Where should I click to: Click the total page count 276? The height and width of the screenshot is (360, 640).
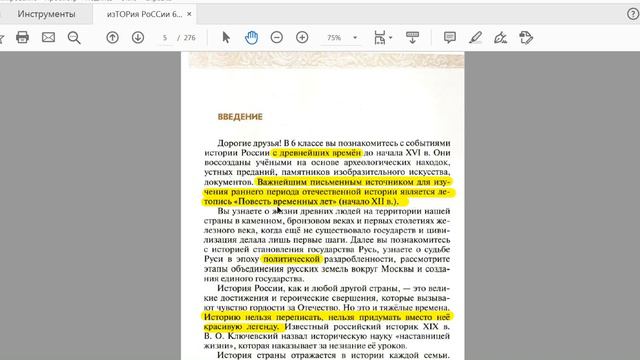point(189,38)
